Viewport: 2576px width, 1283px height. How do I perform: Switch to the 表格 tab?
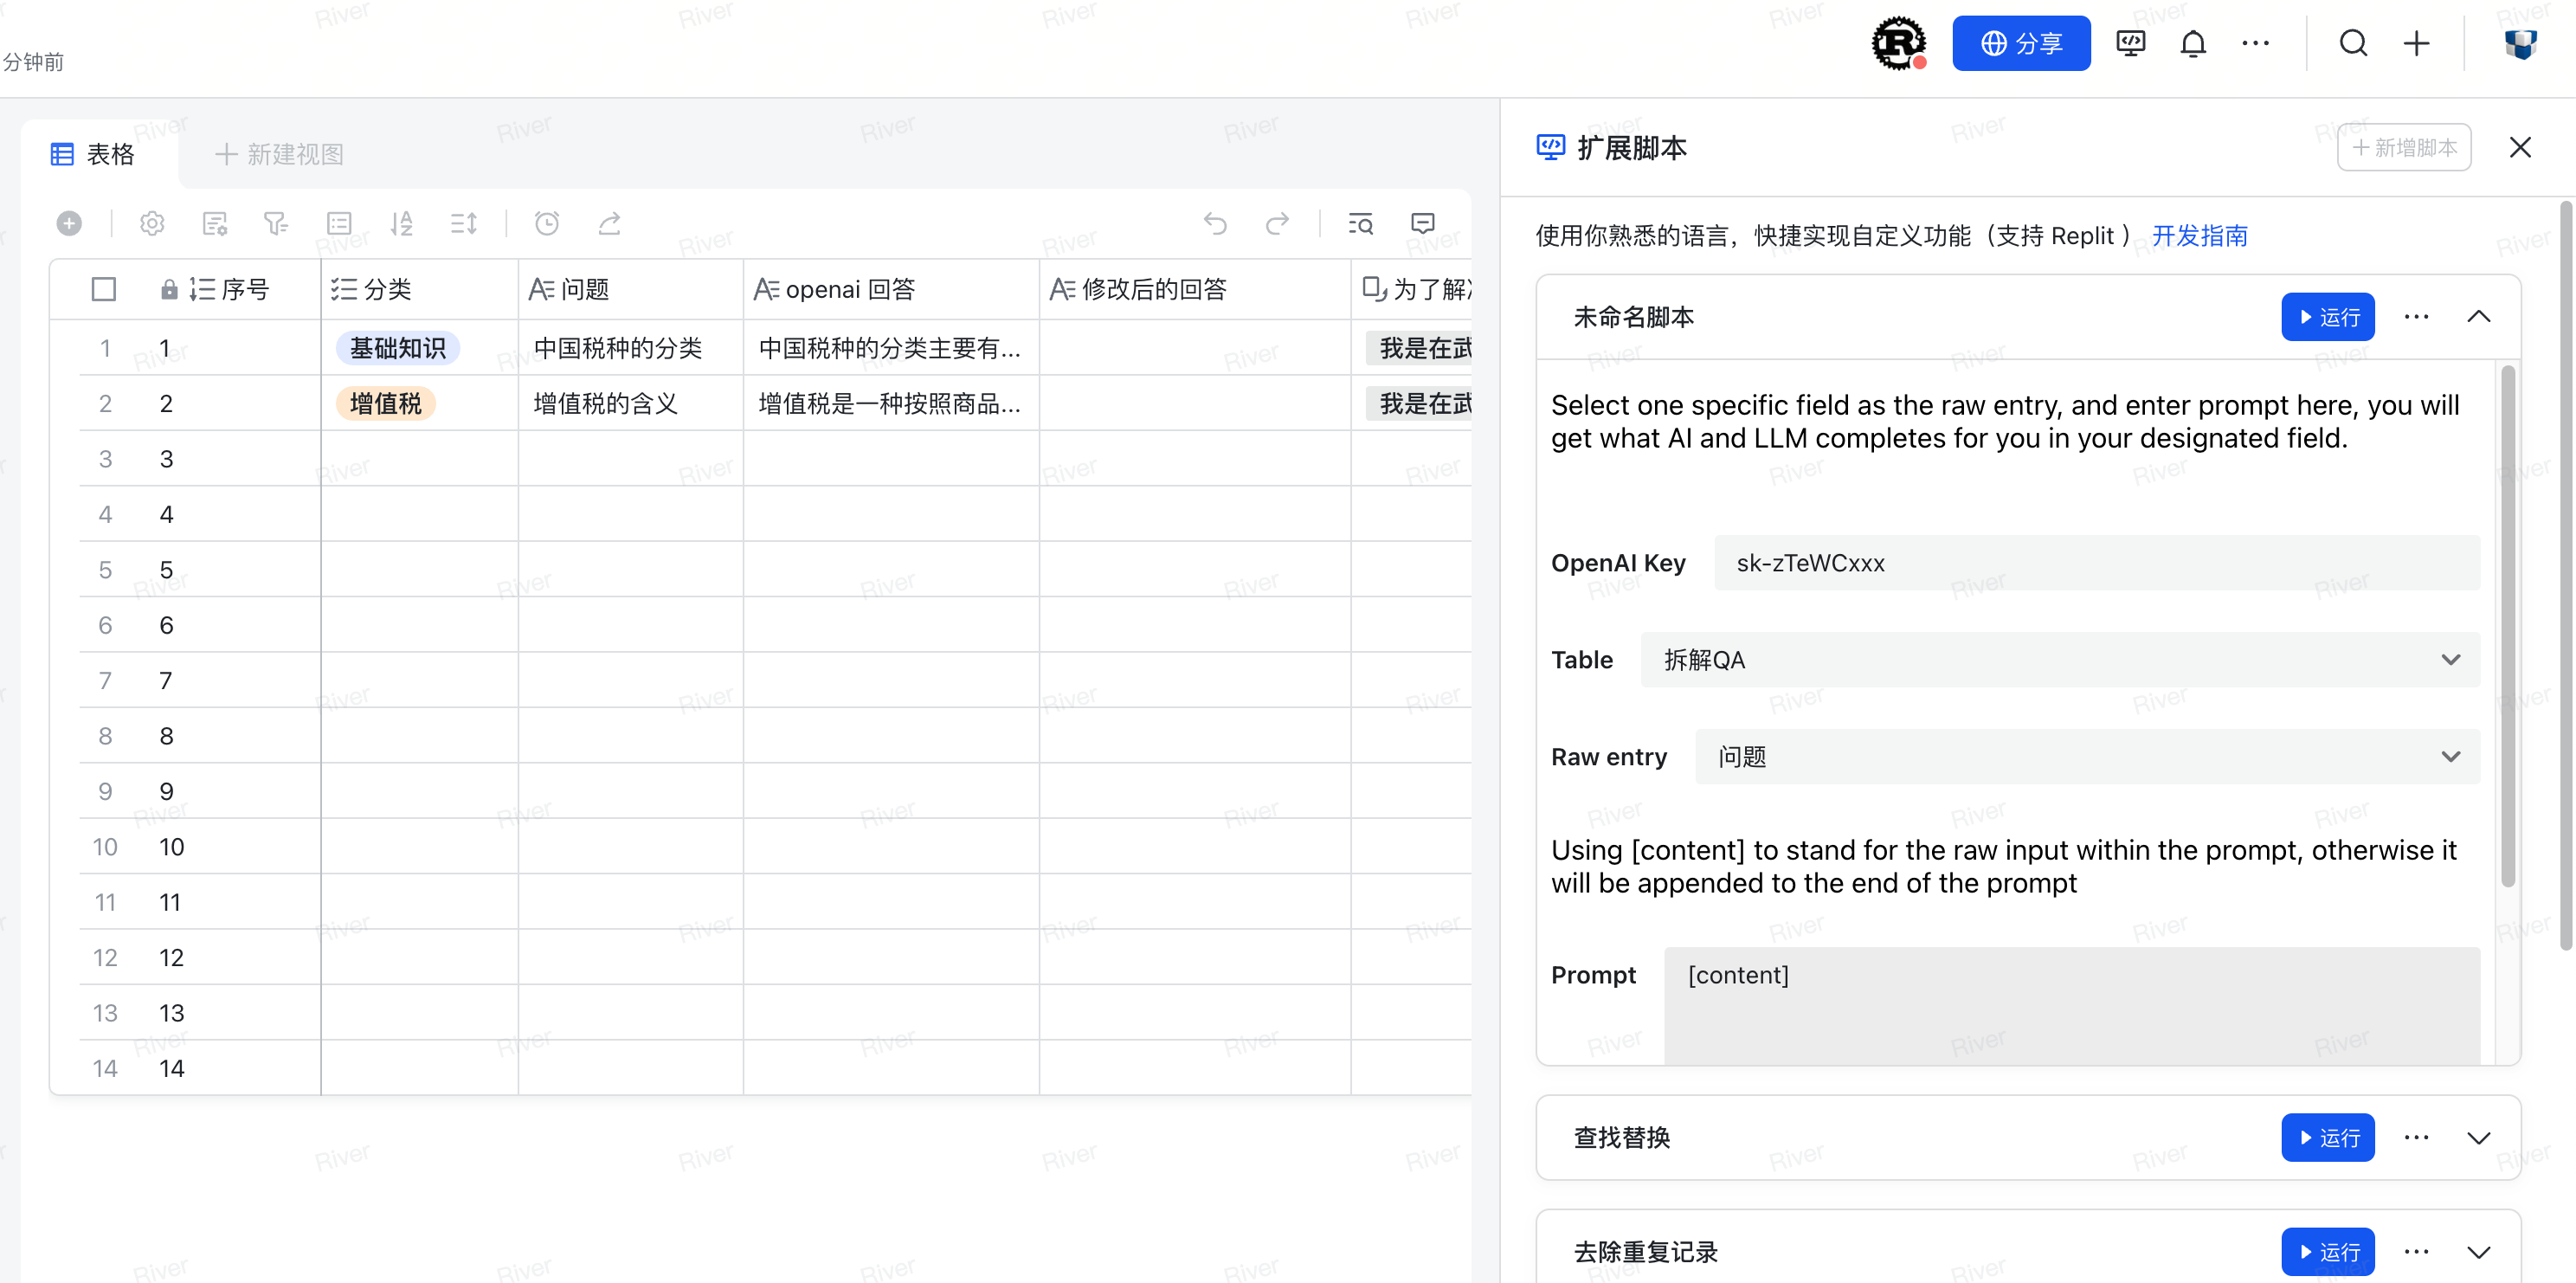[93, 154]
